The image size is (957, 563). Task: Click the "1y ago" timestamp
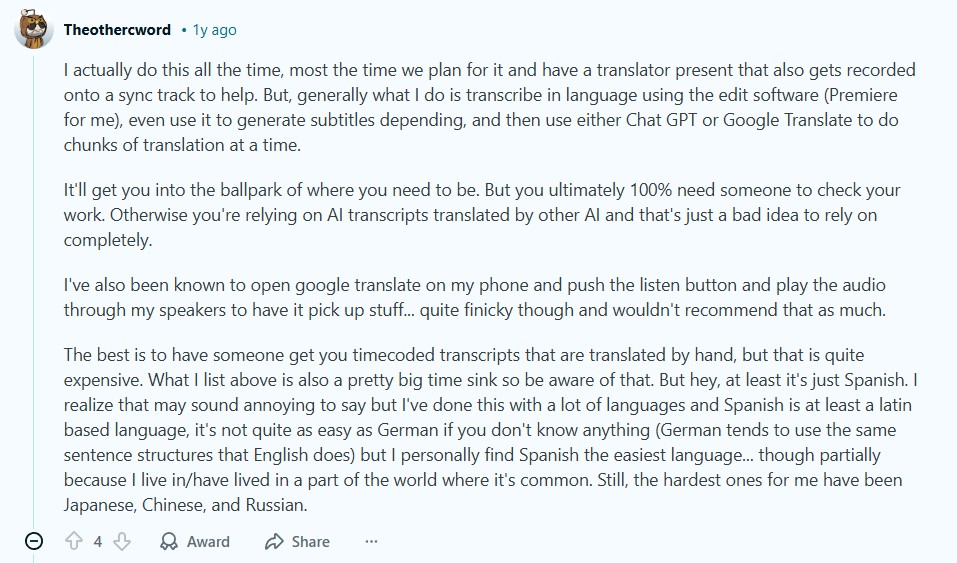214,30
